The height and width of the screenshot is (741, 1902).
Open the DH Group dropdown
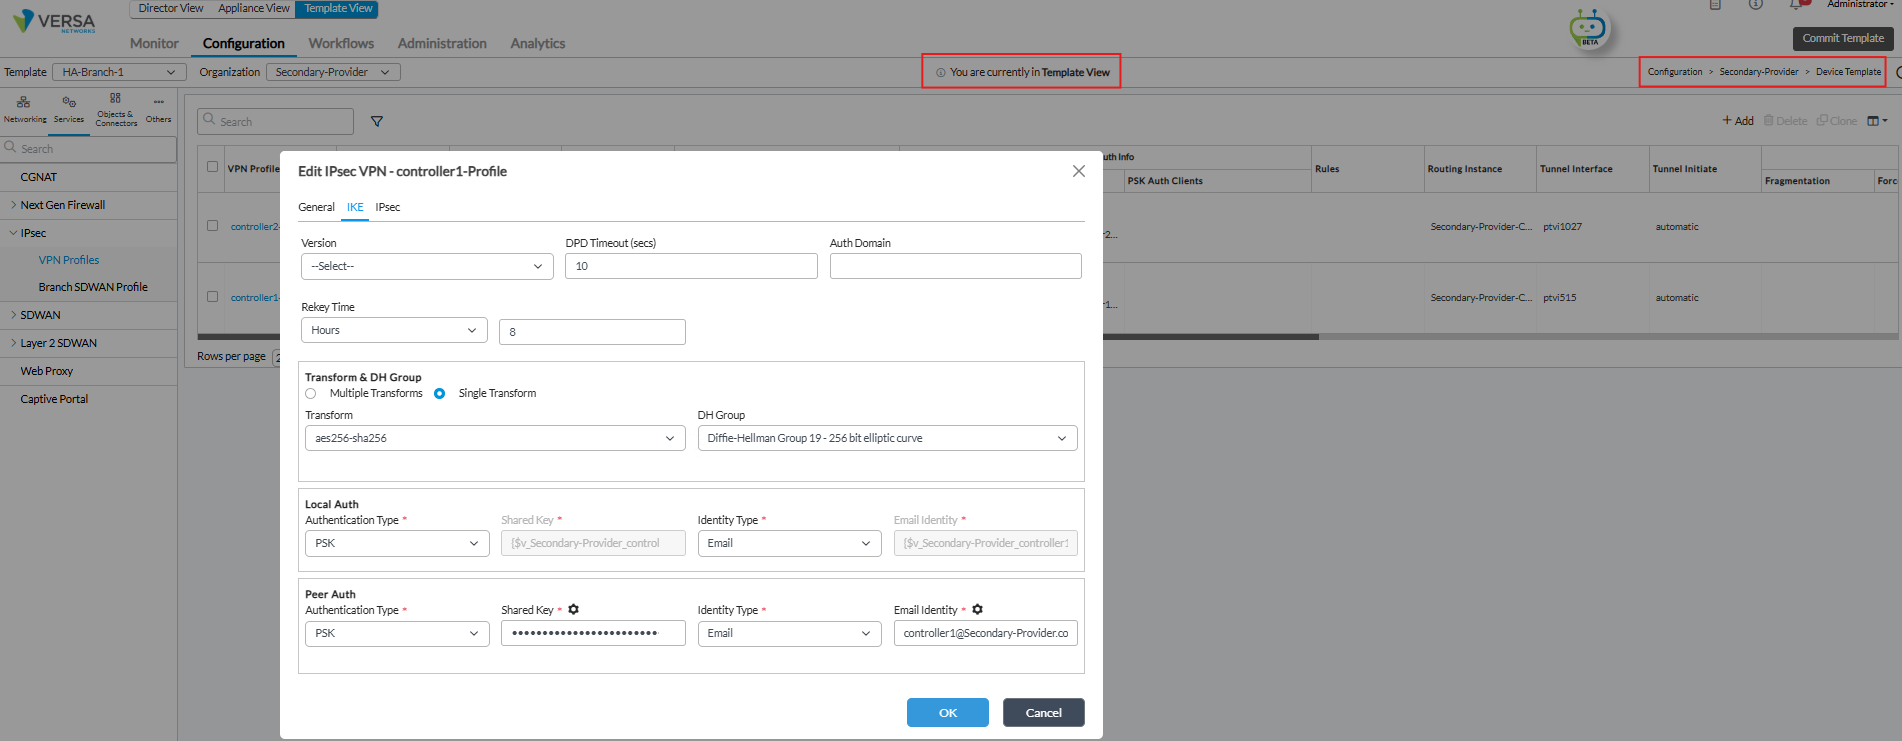(x=887, y=438)
